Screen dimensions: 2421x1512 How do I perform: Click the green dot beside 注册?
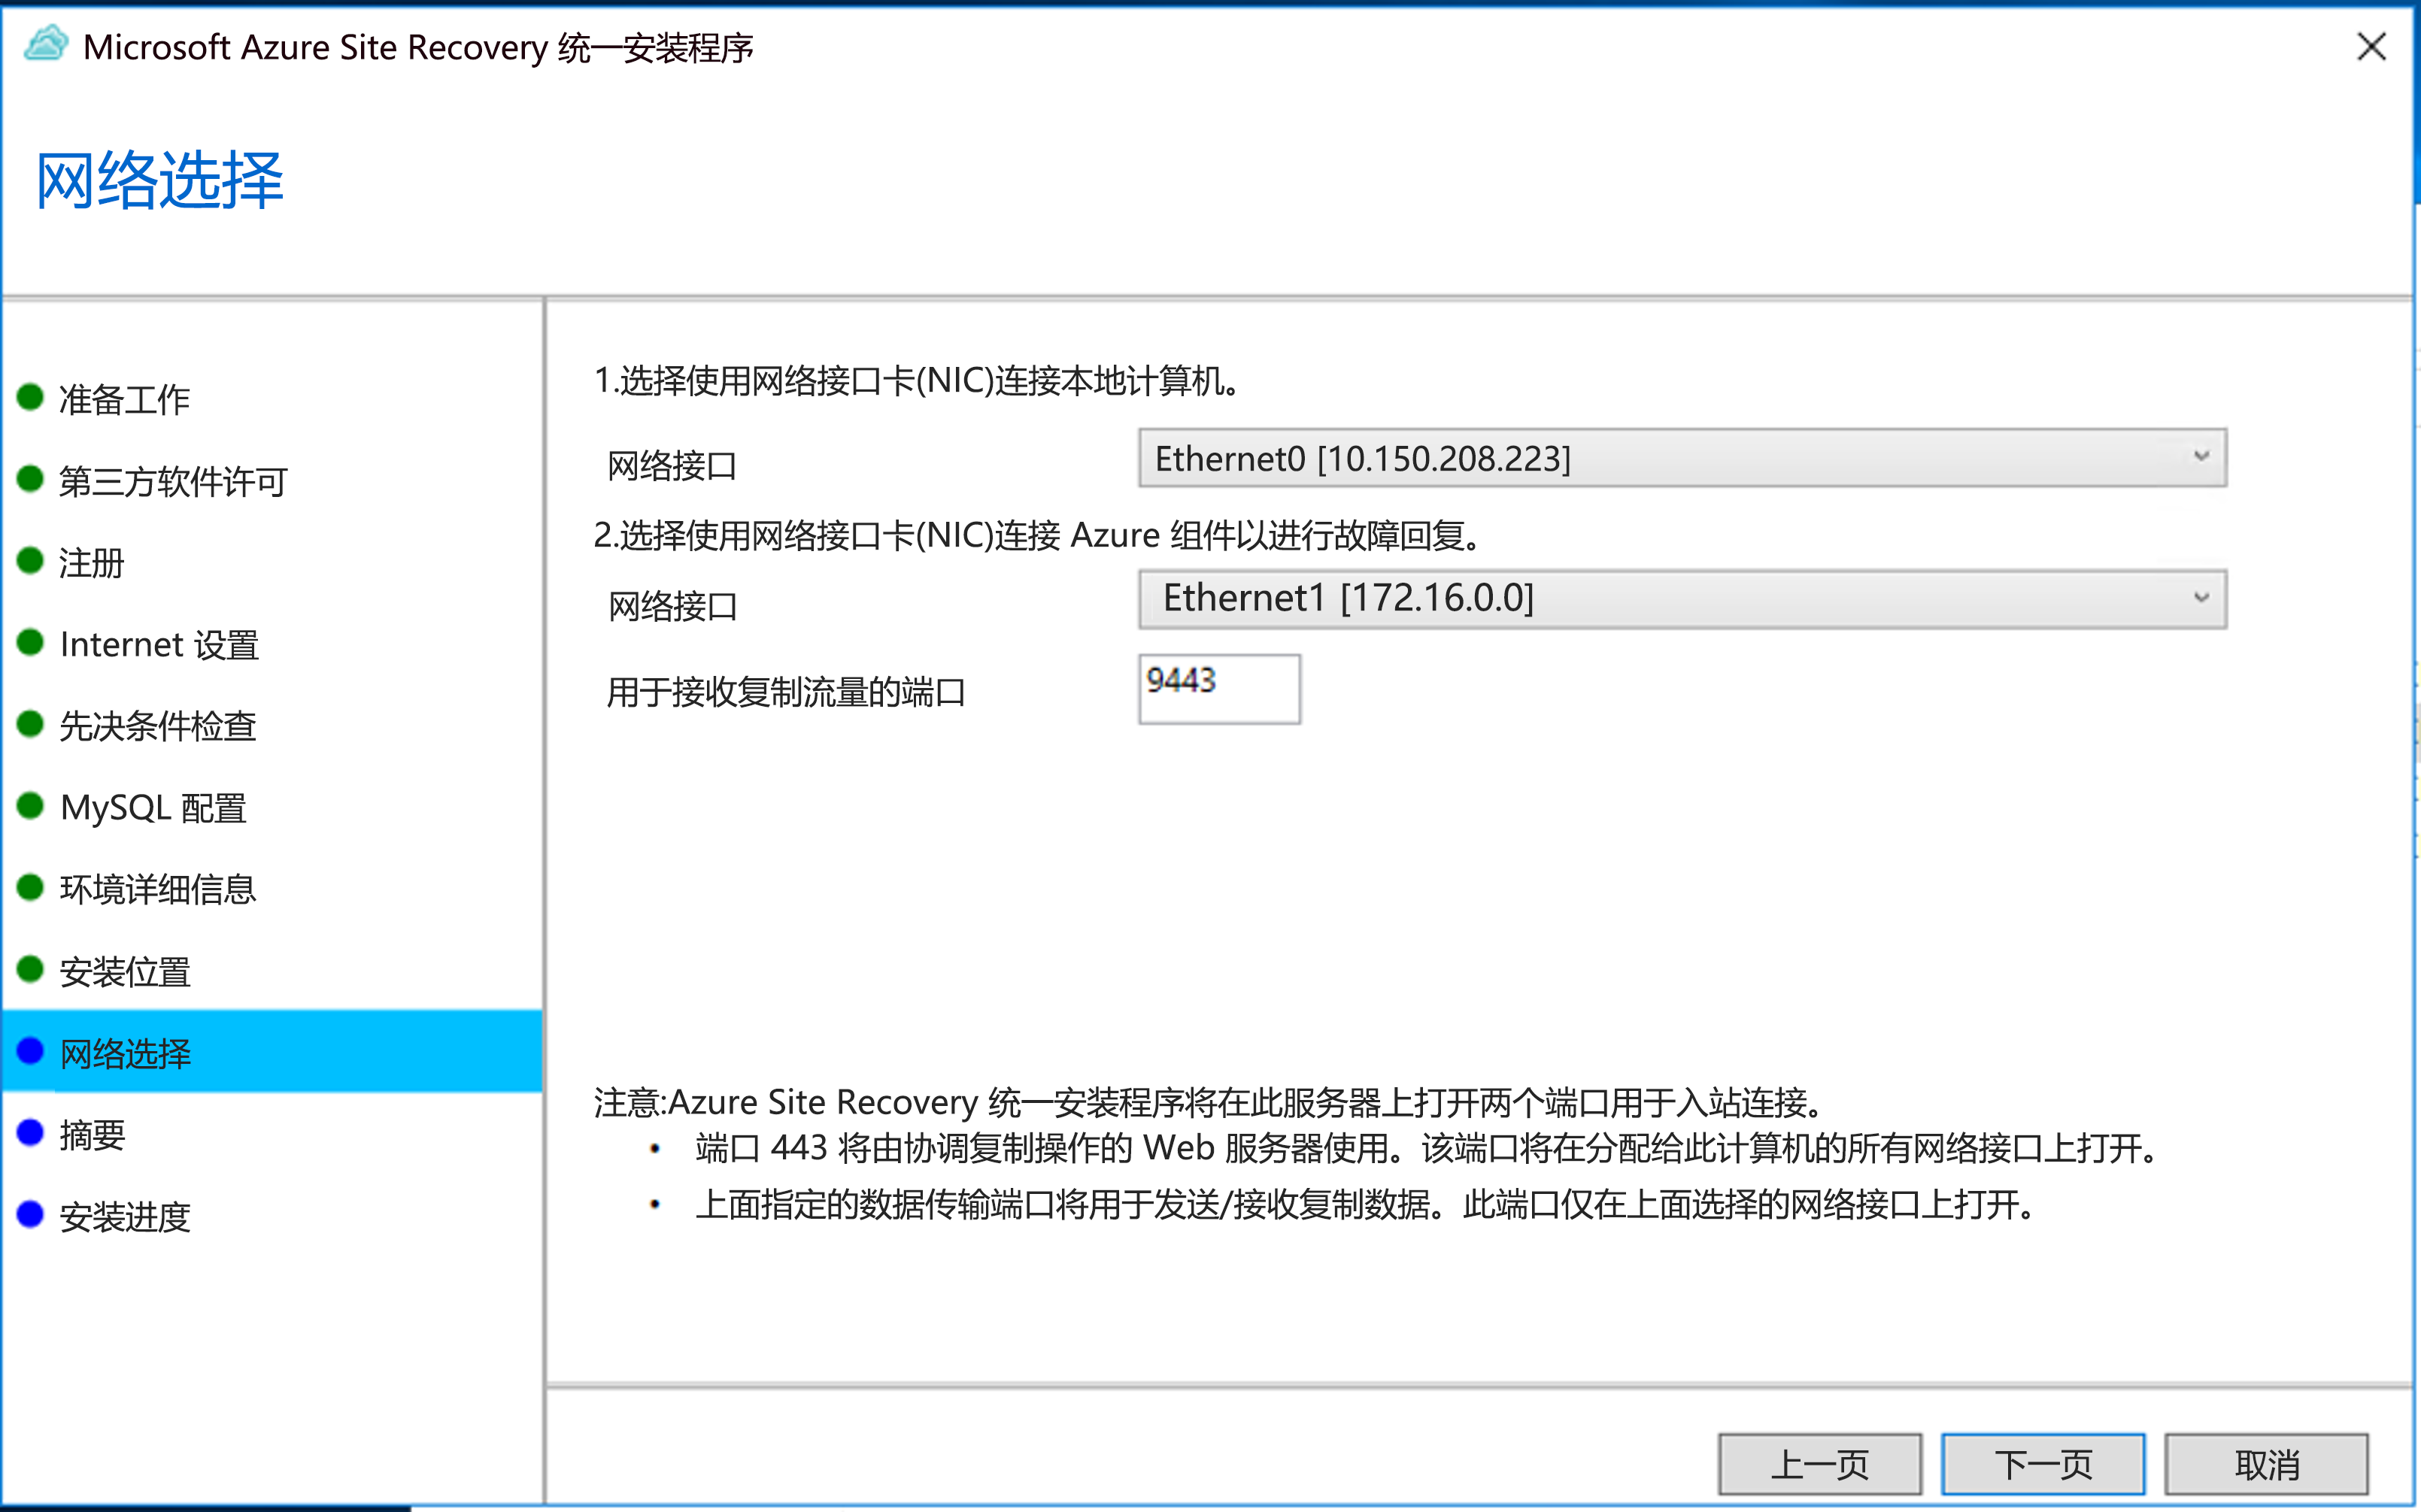pos(30,561)
